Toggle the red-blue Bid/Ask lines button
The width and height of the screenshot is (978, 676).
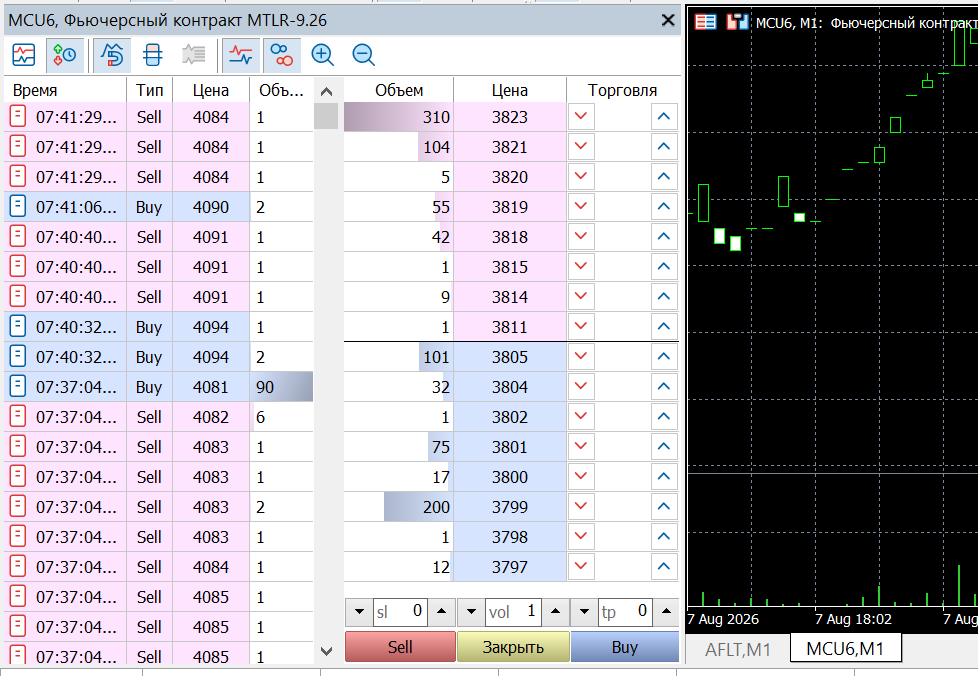(241, 55)
